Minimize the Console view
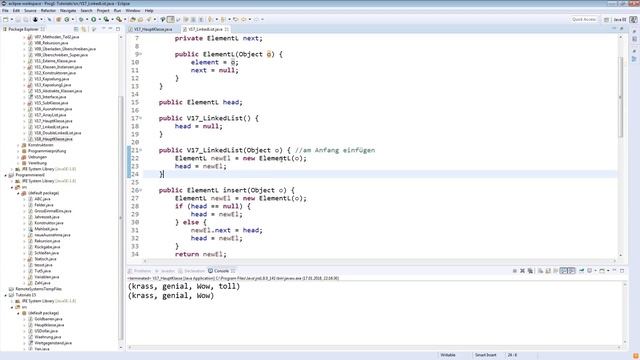Screen dimensions: 640x360 pyautogui.click(x=614, y=270)
